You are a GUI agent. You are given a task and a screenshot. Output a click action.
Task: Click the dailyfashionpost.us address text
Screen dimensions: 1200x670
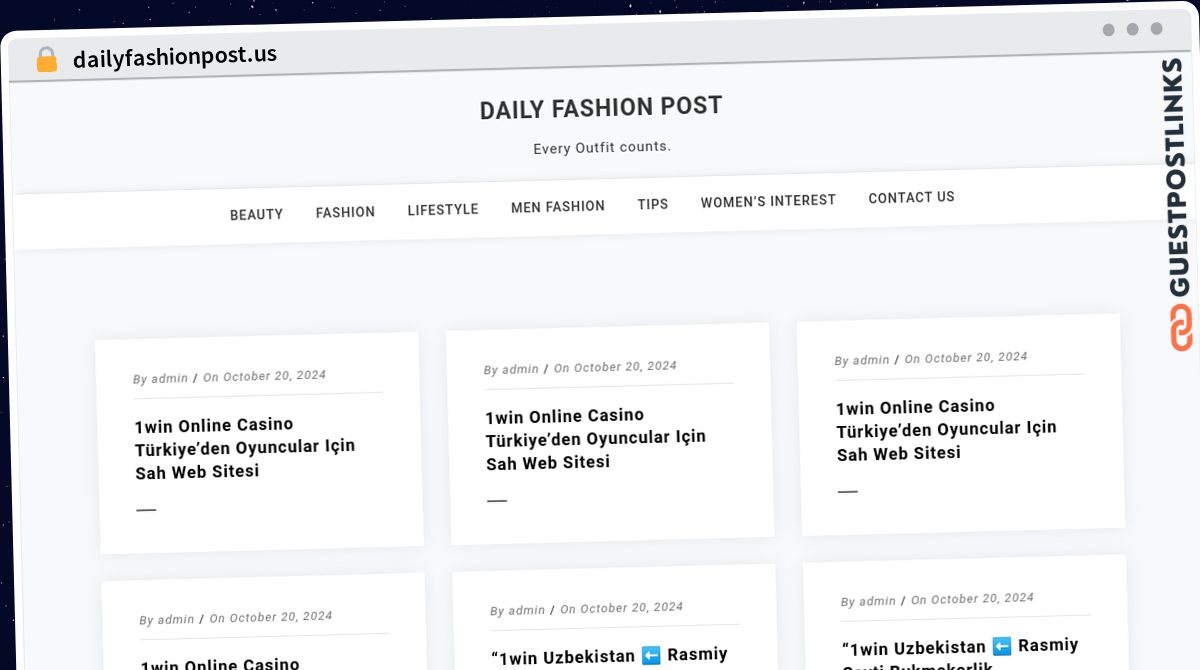pos(175,57)
